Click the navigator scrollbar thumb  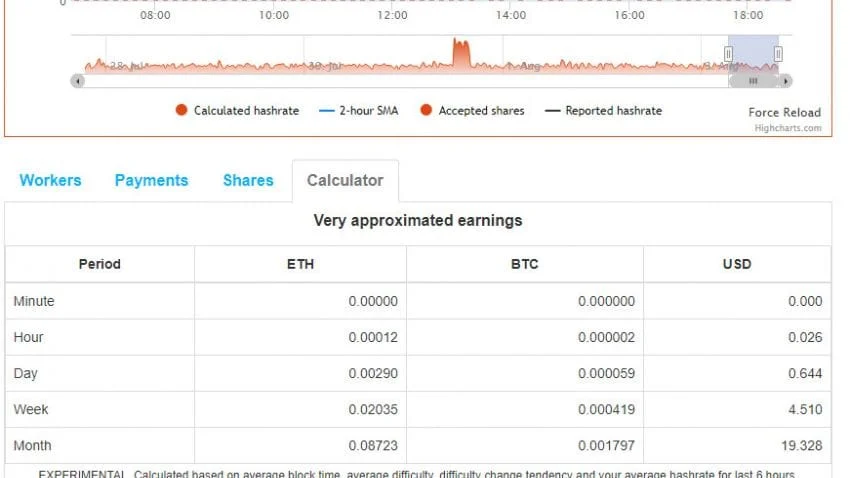[753, 81]
